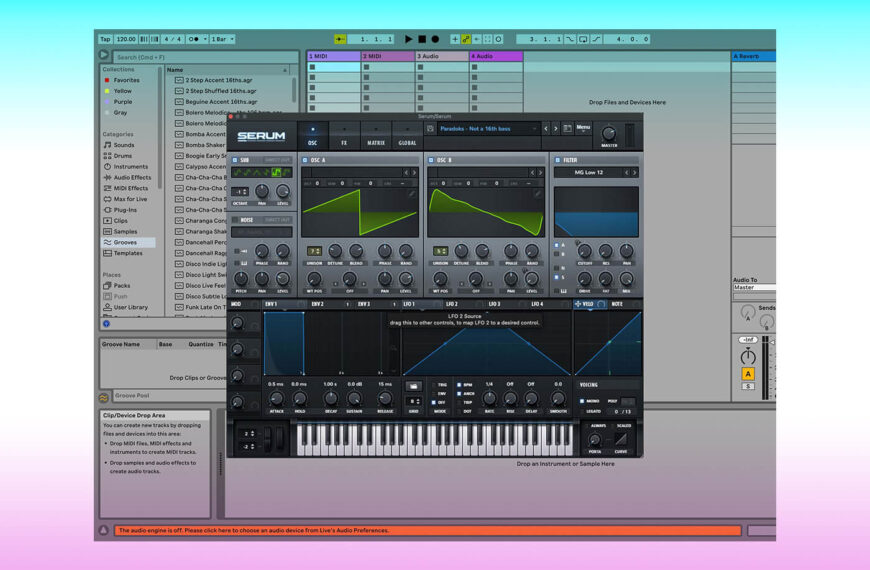Screen dimensions: 870x570
Task: Select the 1 MIDI track header
Action: pos(333,57)
